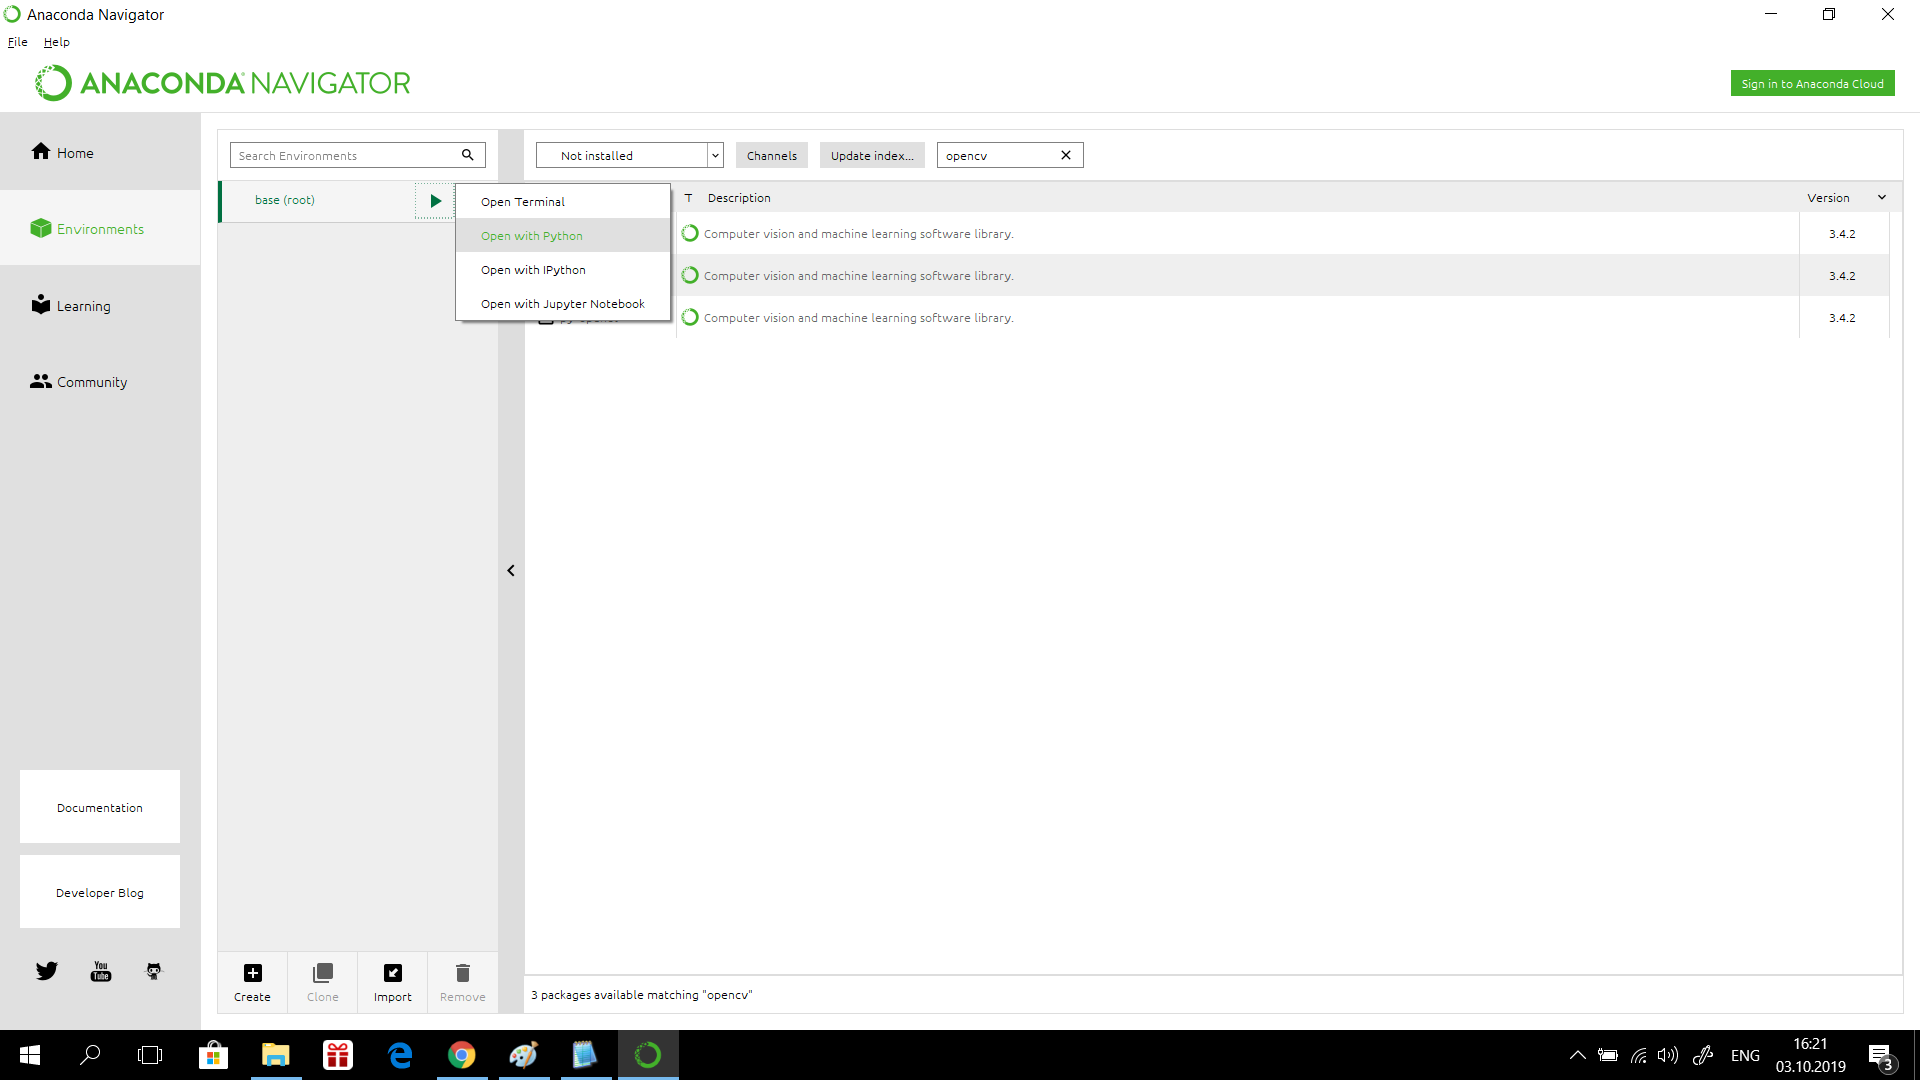This screenshot has height=1080, width=1920.
Task: Click the Version column expander arrow
Action: [x=1884, y=196]
